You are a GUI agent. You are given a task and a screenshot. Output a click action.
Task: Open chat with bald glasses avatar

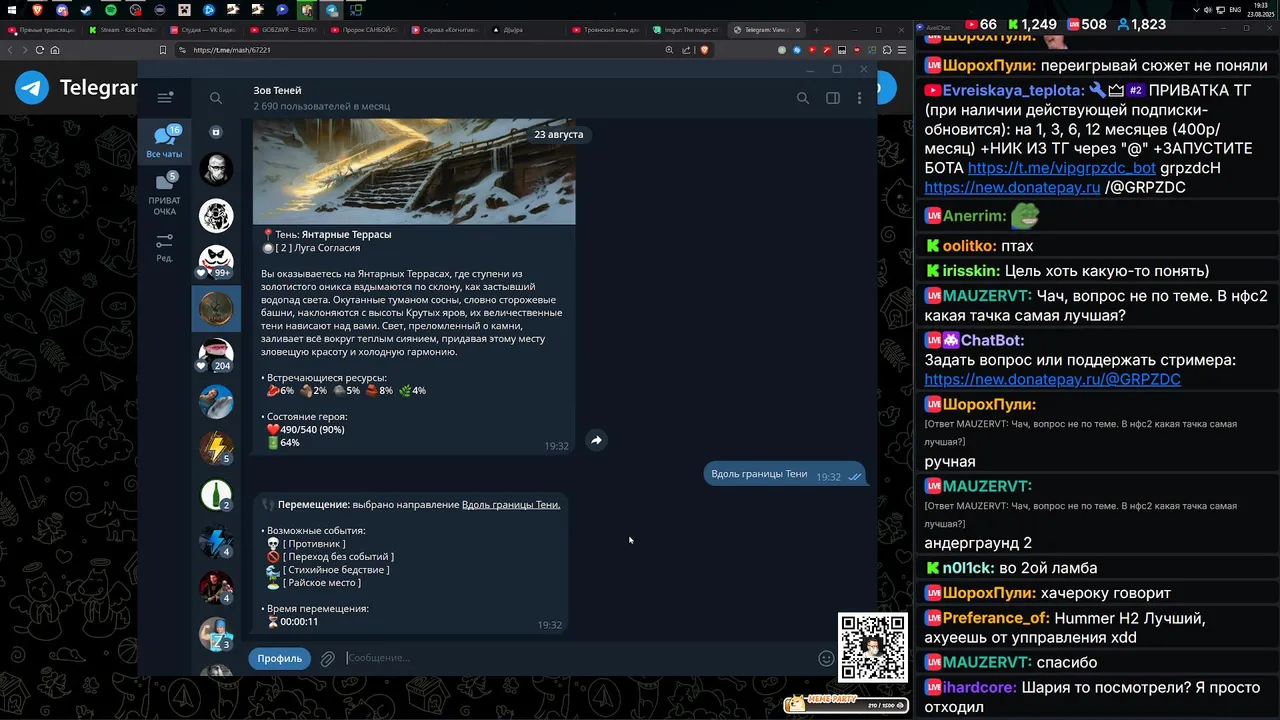216,169
